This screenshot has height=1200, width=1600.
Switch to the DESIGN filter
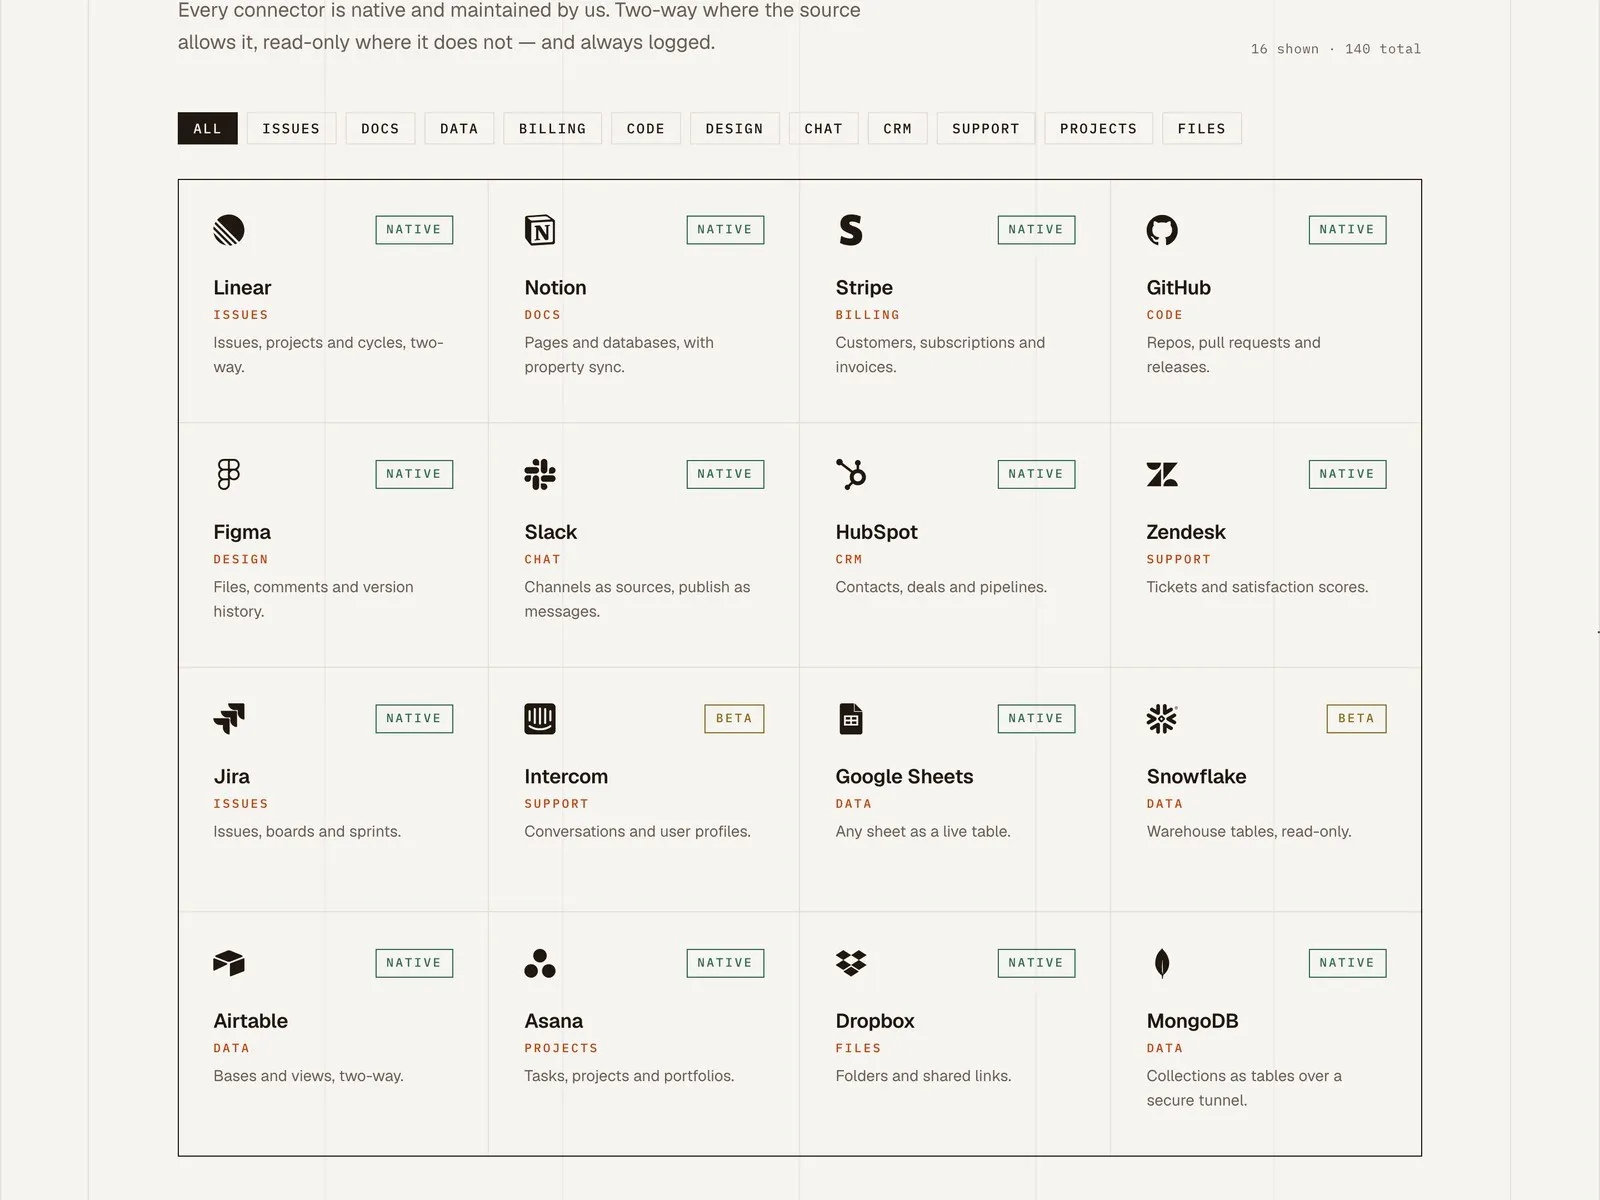pos(734,128)
